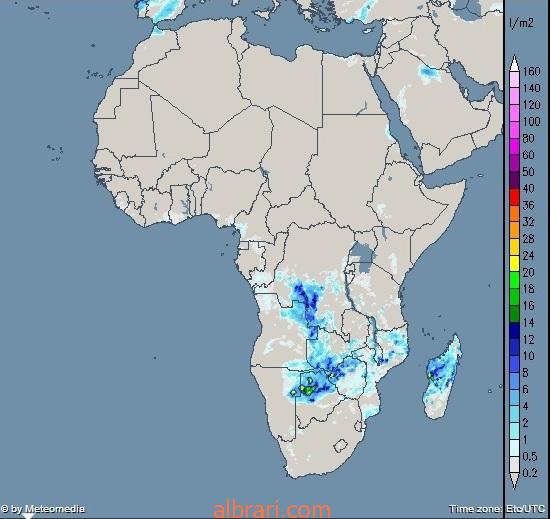Click the dark navy 14 legend swatch
This screenshot has width=551, height=519.
tap(514, 331)
